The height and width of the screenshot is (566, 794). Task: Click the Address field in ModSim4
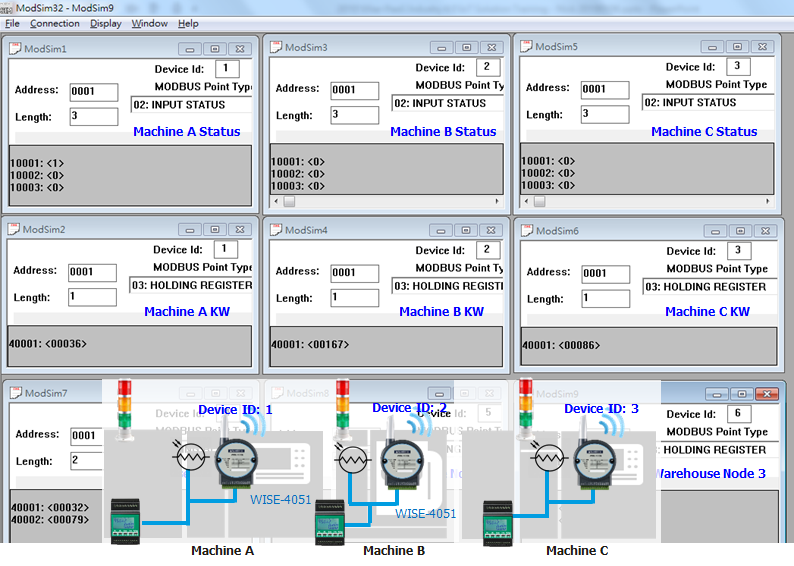click(x=354, y=273)
